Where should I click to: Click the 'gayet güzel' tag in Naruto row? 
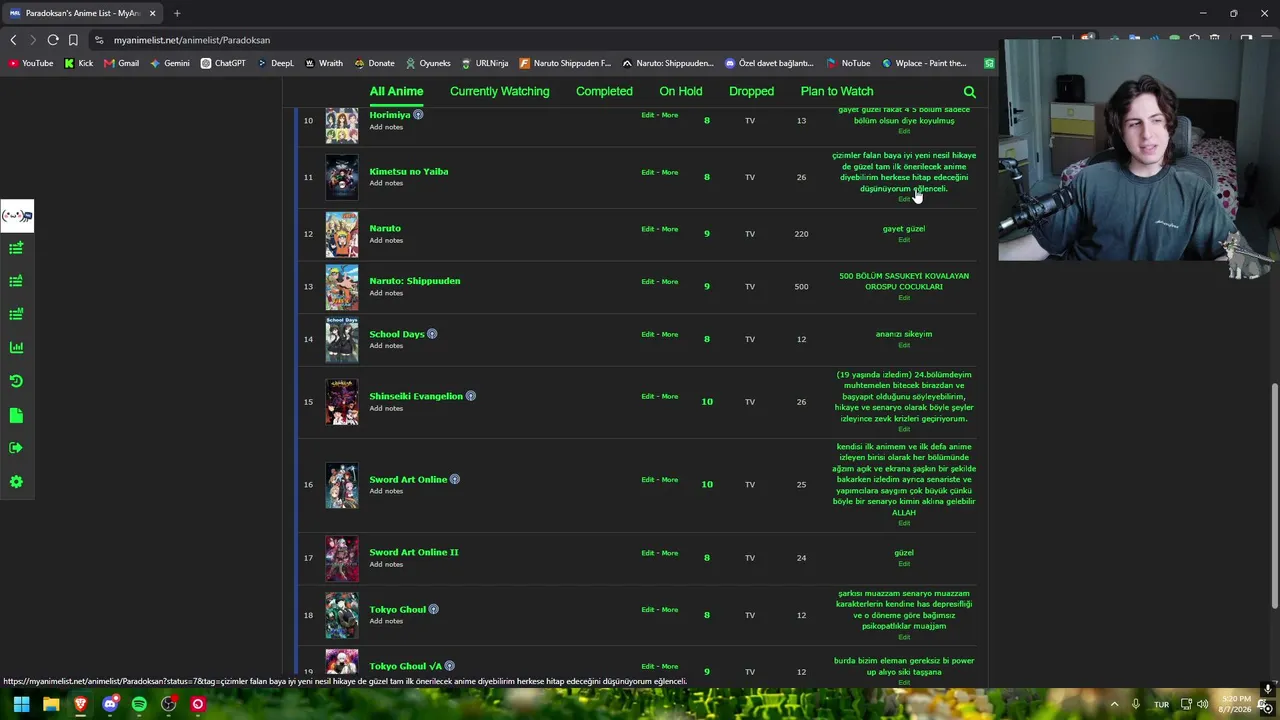pyautogui.click(x=904, y=229)
